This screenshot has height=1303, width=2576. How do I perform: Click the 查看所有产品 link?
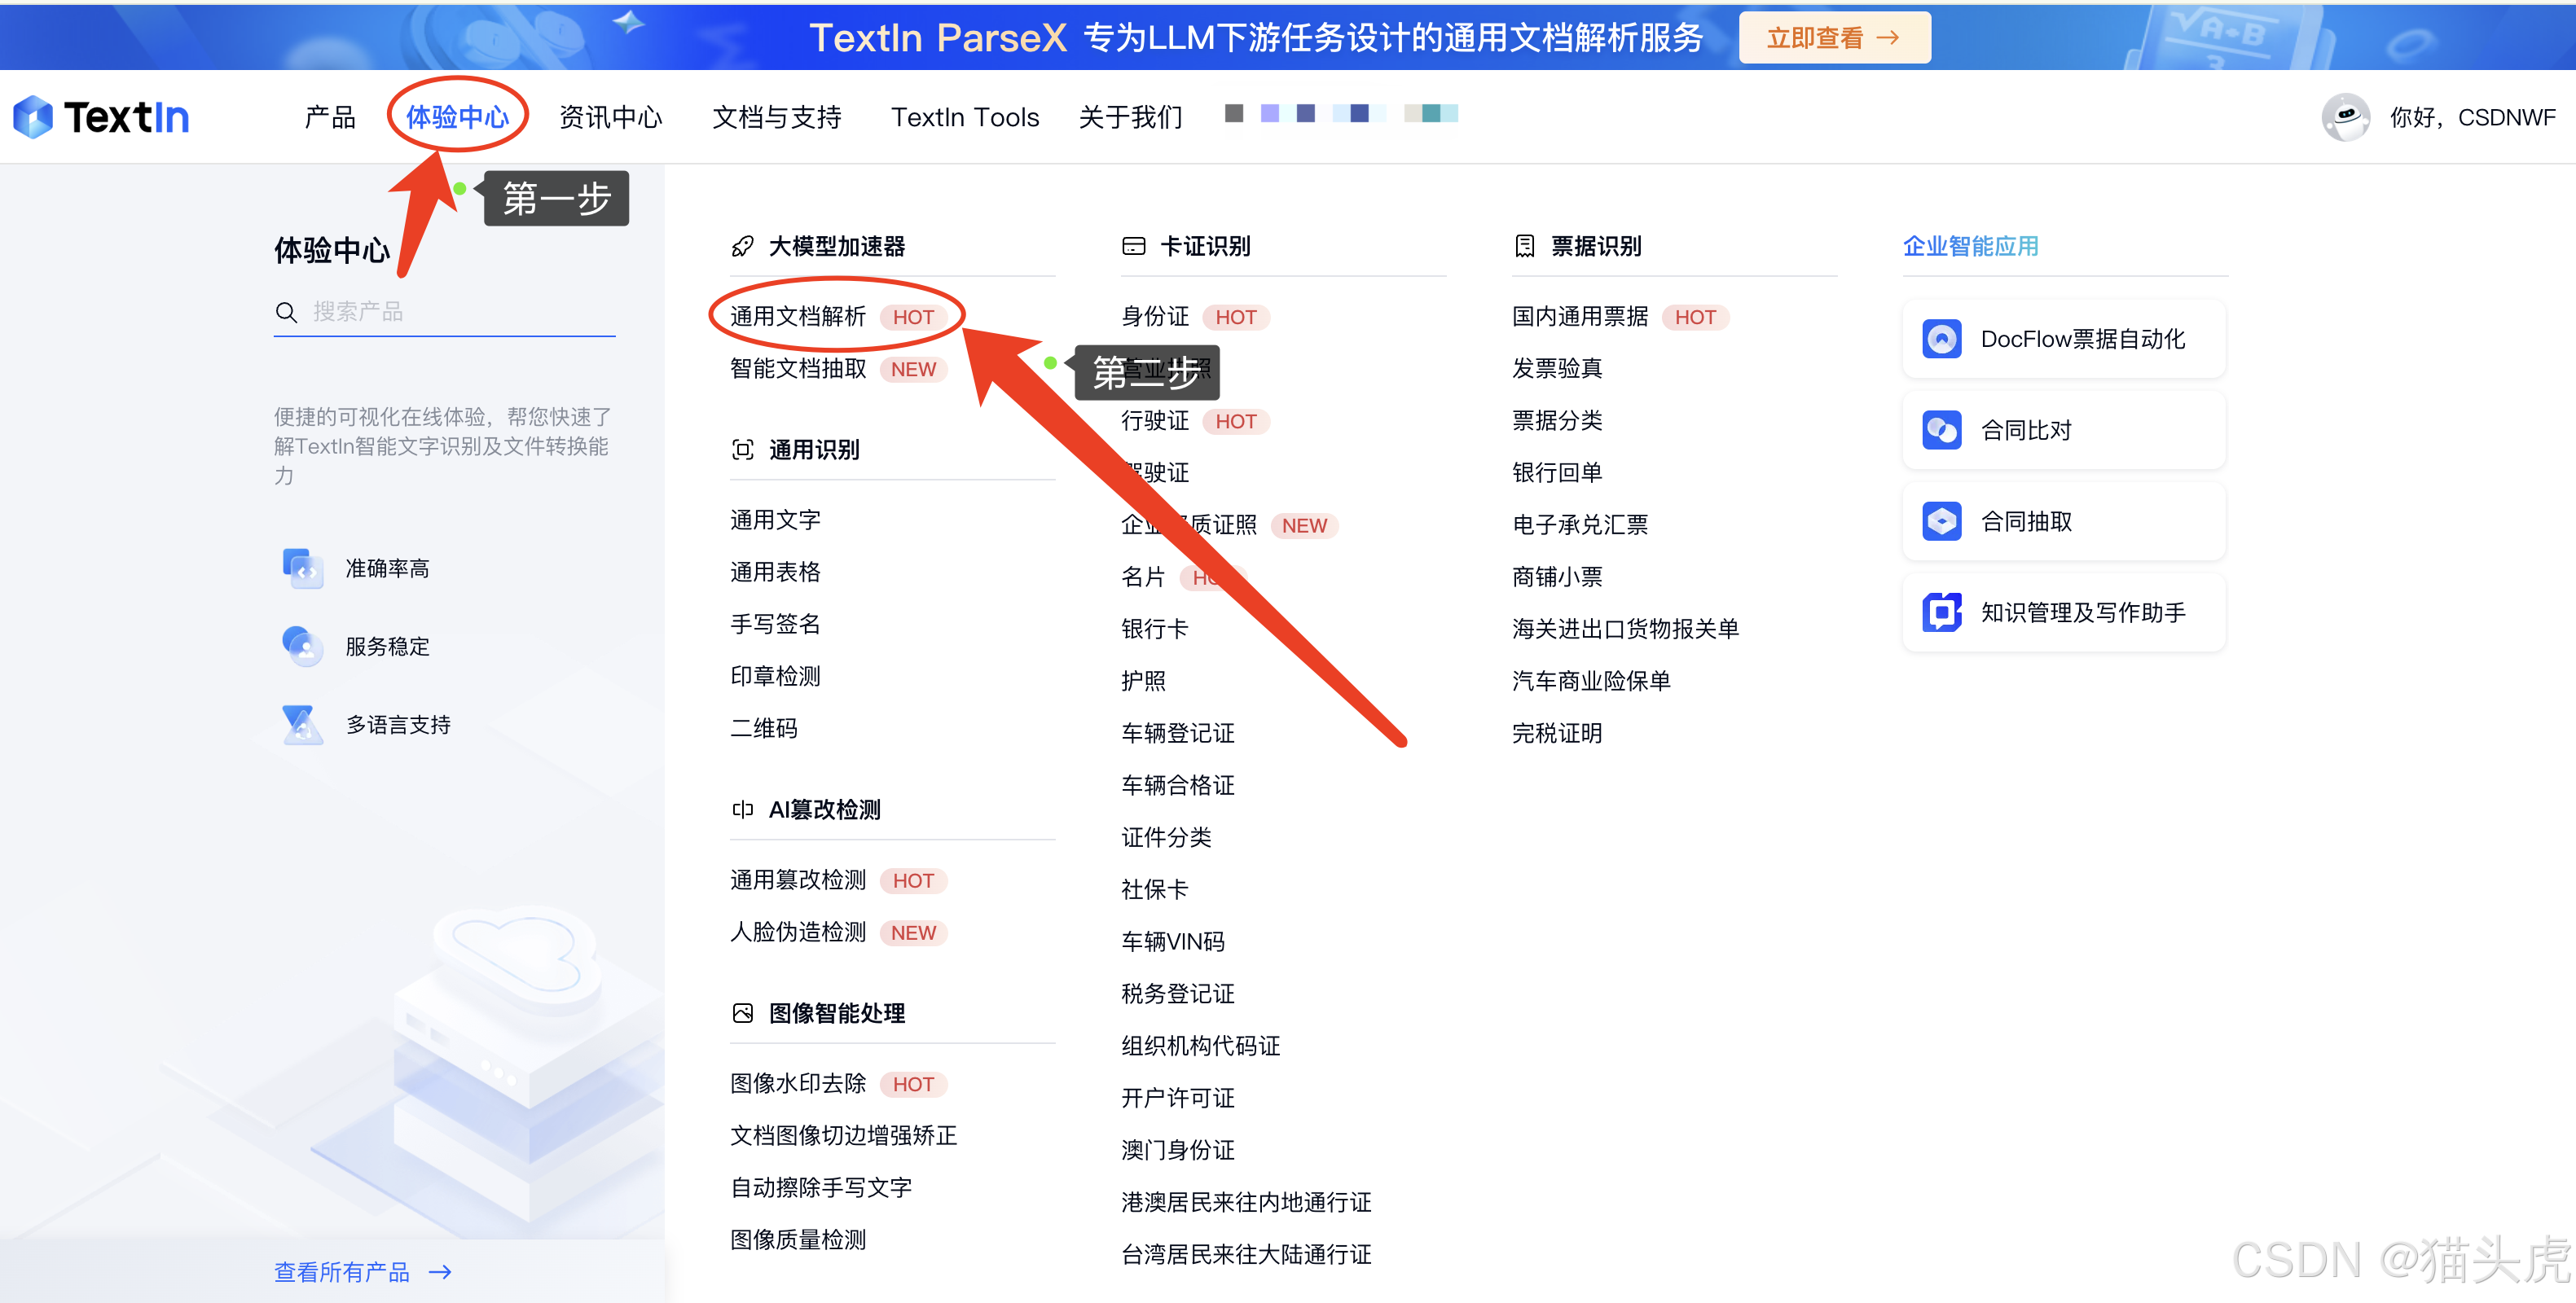click(x=342, y=1272)
